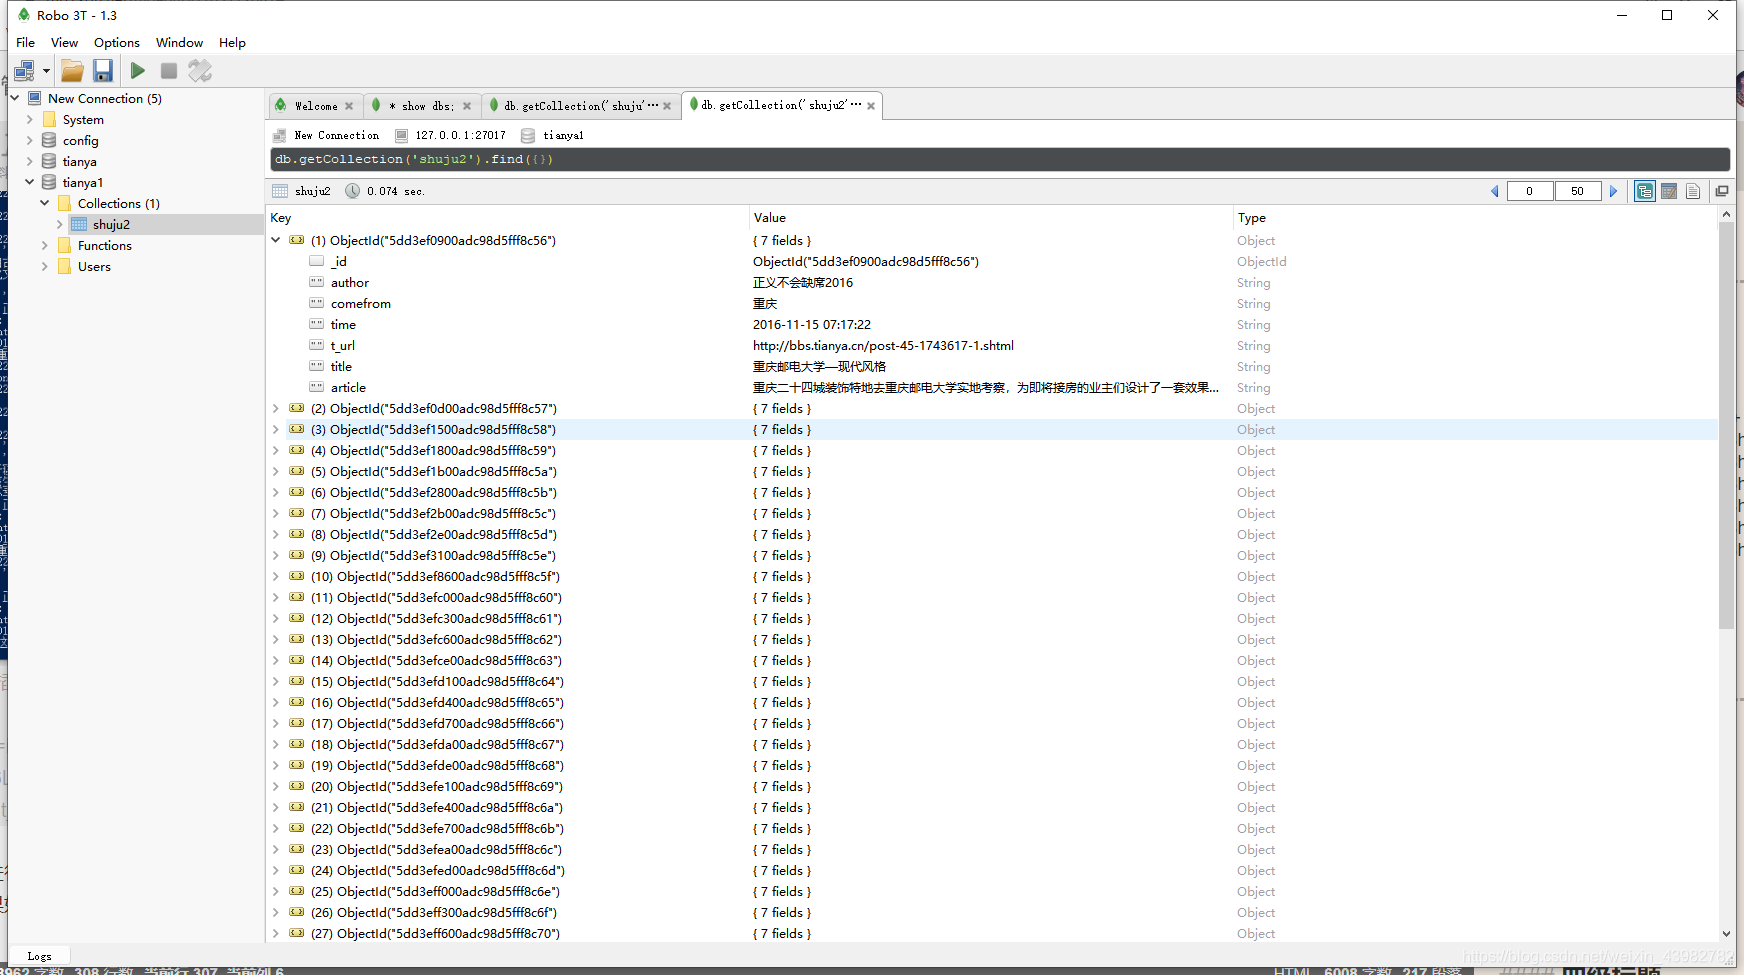
Task: Collapse the tianya1 database node
Action: click(x=30, y=182)
